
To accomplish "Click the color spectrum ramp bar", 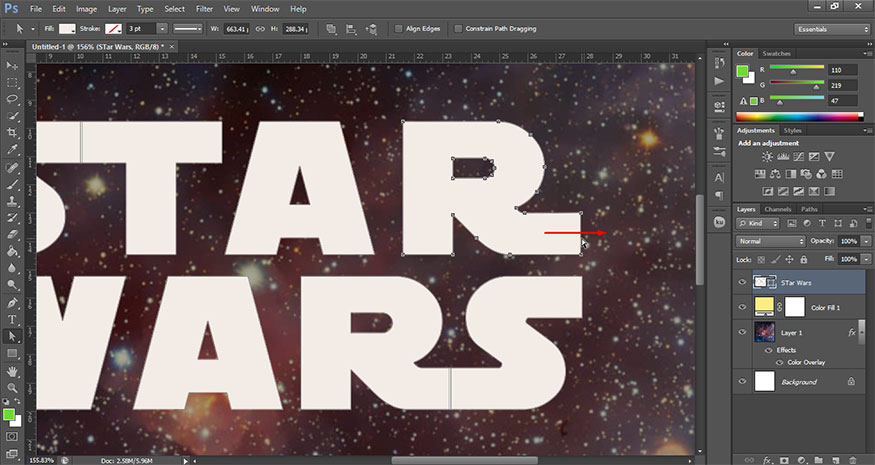I will click(x=799, y=117).
